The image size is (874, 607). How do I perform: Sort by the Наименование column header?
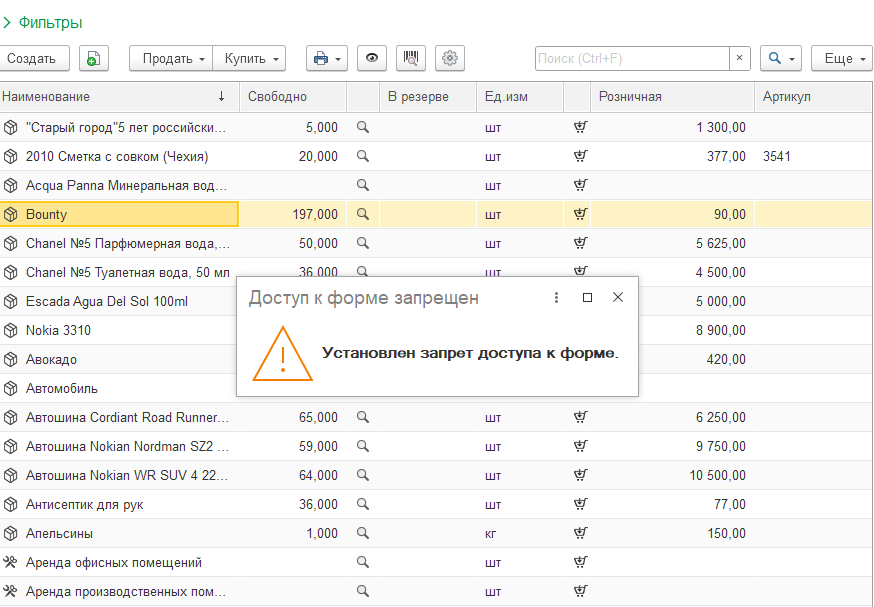[110, 97]
